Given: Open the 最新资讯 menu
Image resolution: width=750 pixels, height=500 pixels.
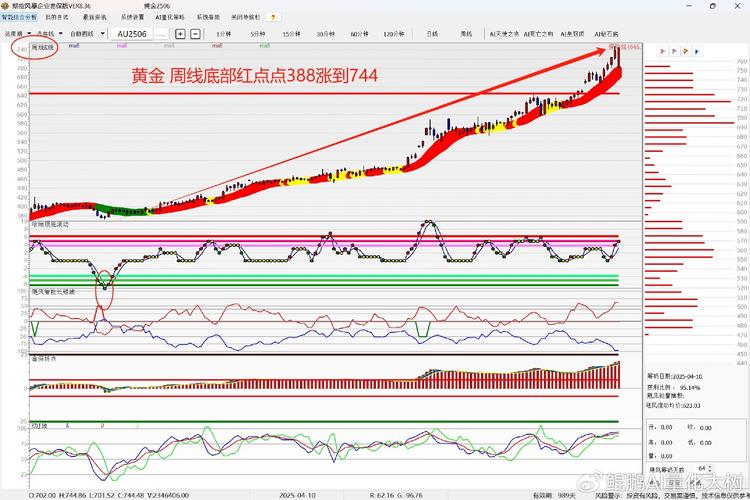Looking at the screenshot, I should 95,17.
